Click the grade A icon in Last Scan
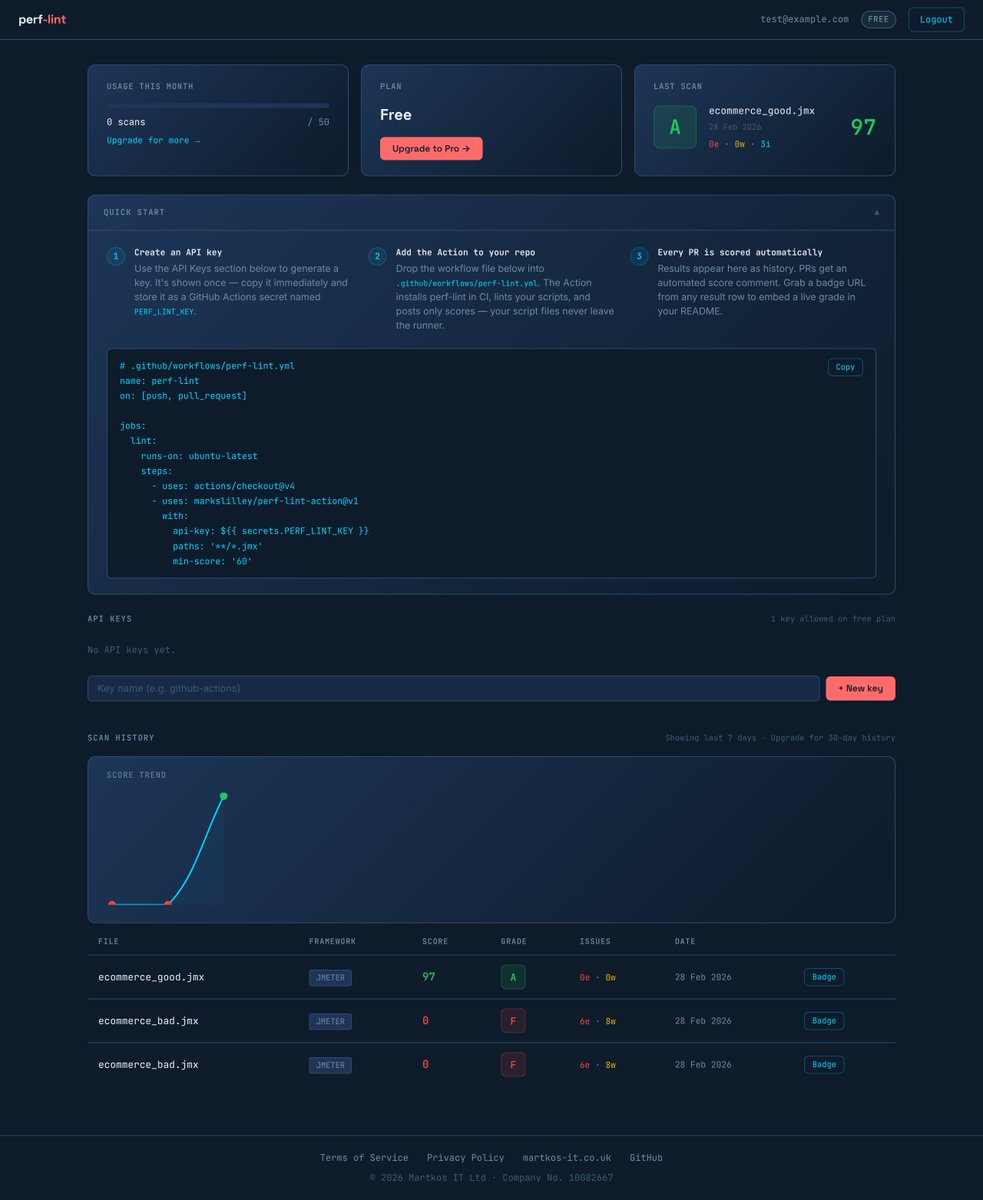983x1200 pixels. [x=675, y=127]
